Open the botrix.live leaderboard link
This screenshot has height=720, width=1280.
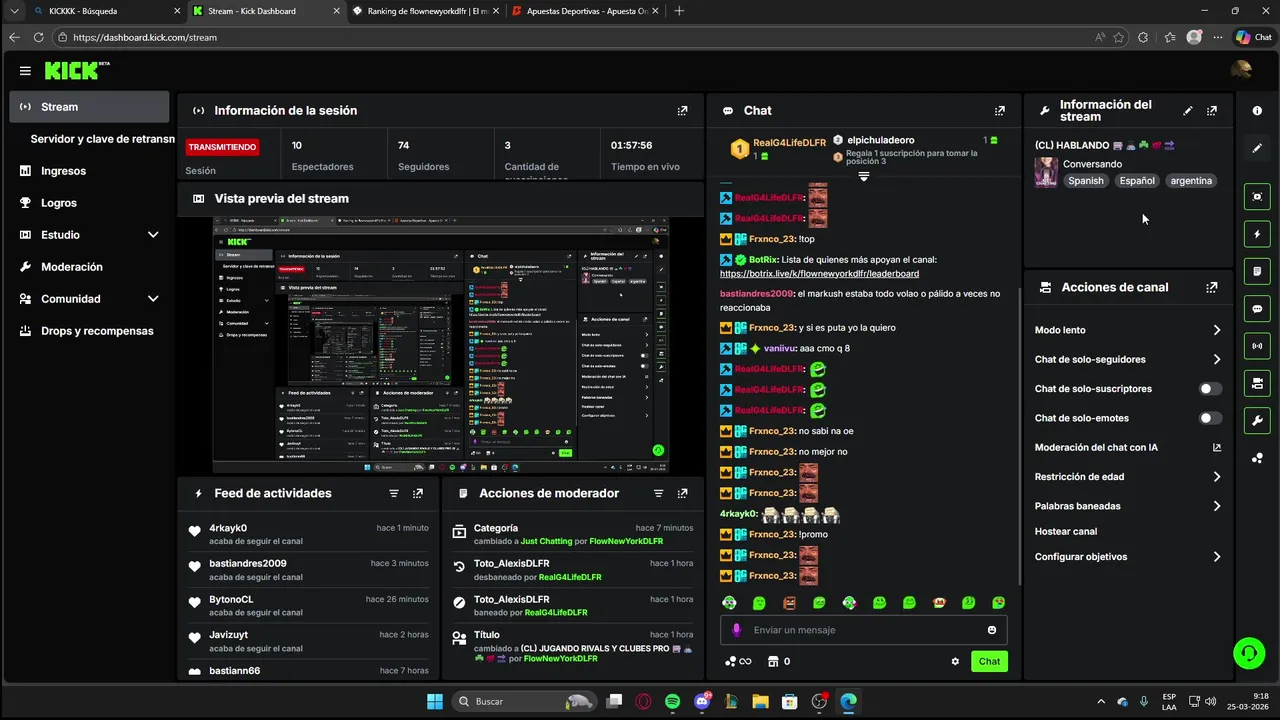click(x=819, y=273)
